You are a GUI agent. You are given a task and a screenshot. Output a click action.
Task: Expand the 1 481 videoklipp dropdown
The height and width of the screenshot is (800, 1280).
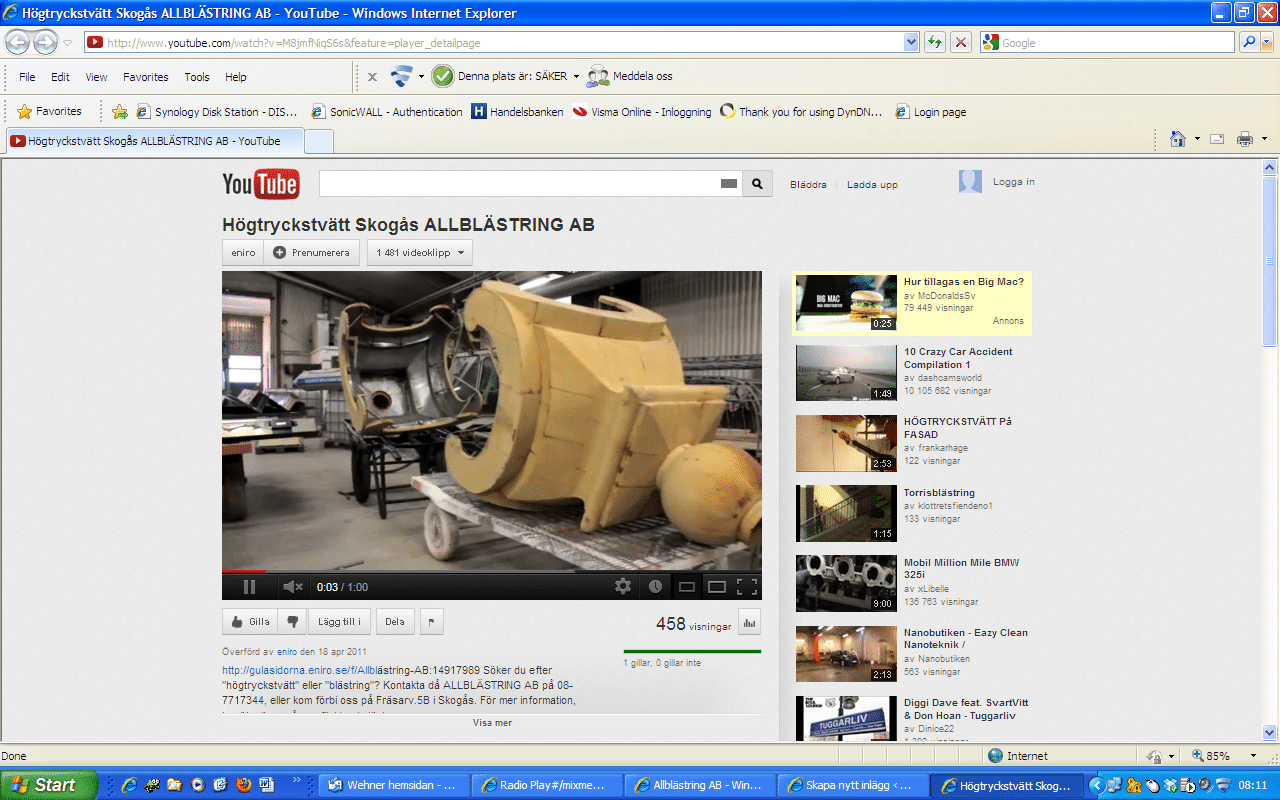coord(419,253)
